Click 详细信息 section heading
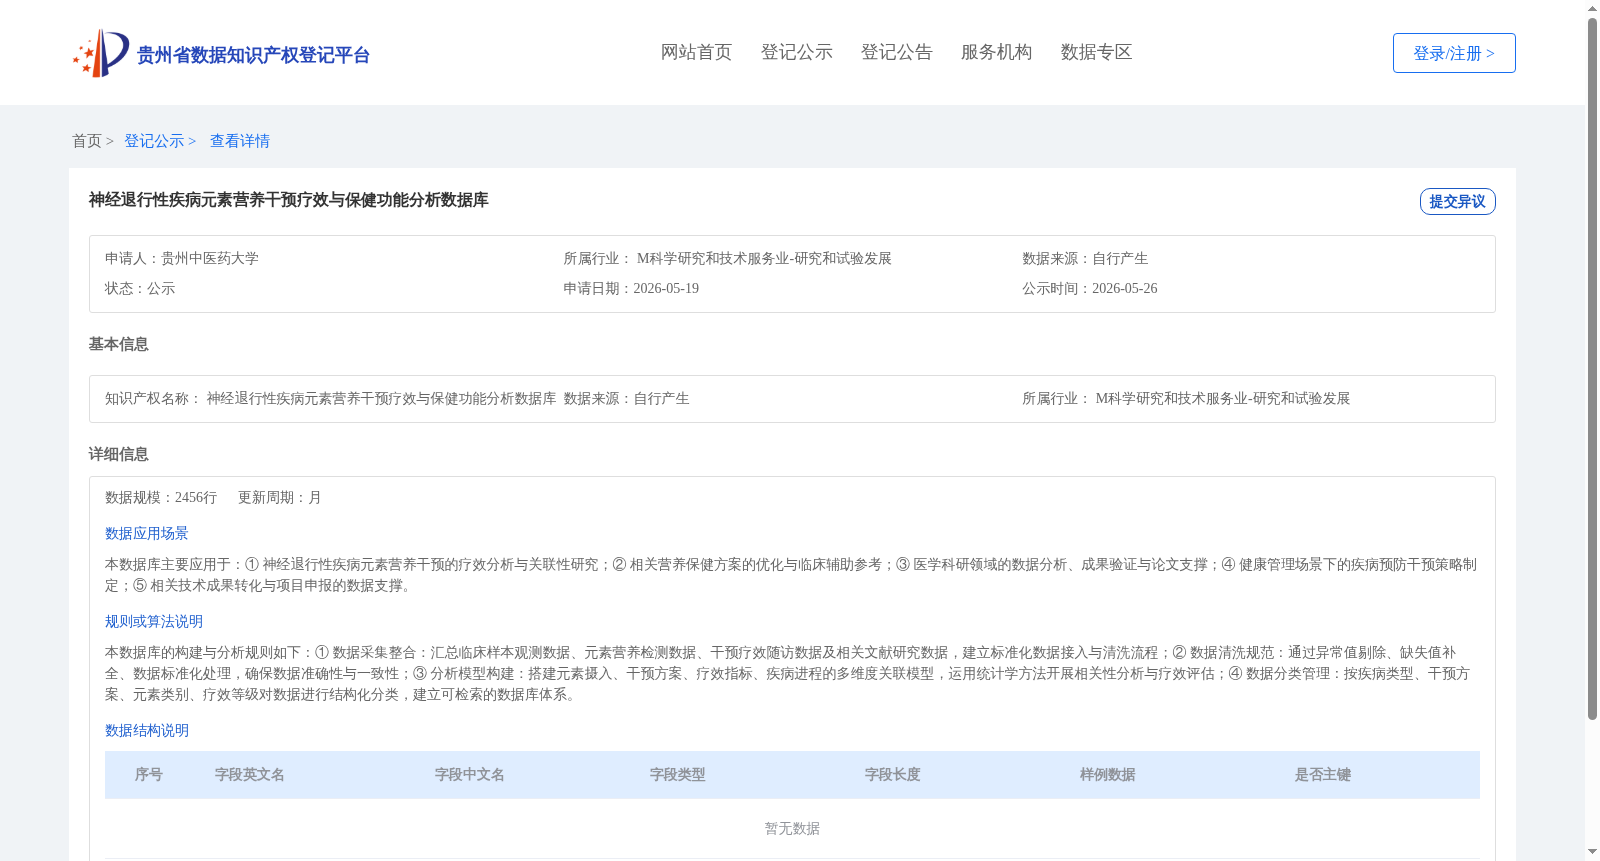The height and width of the screenshot is (861, 1600). (118, 454)
